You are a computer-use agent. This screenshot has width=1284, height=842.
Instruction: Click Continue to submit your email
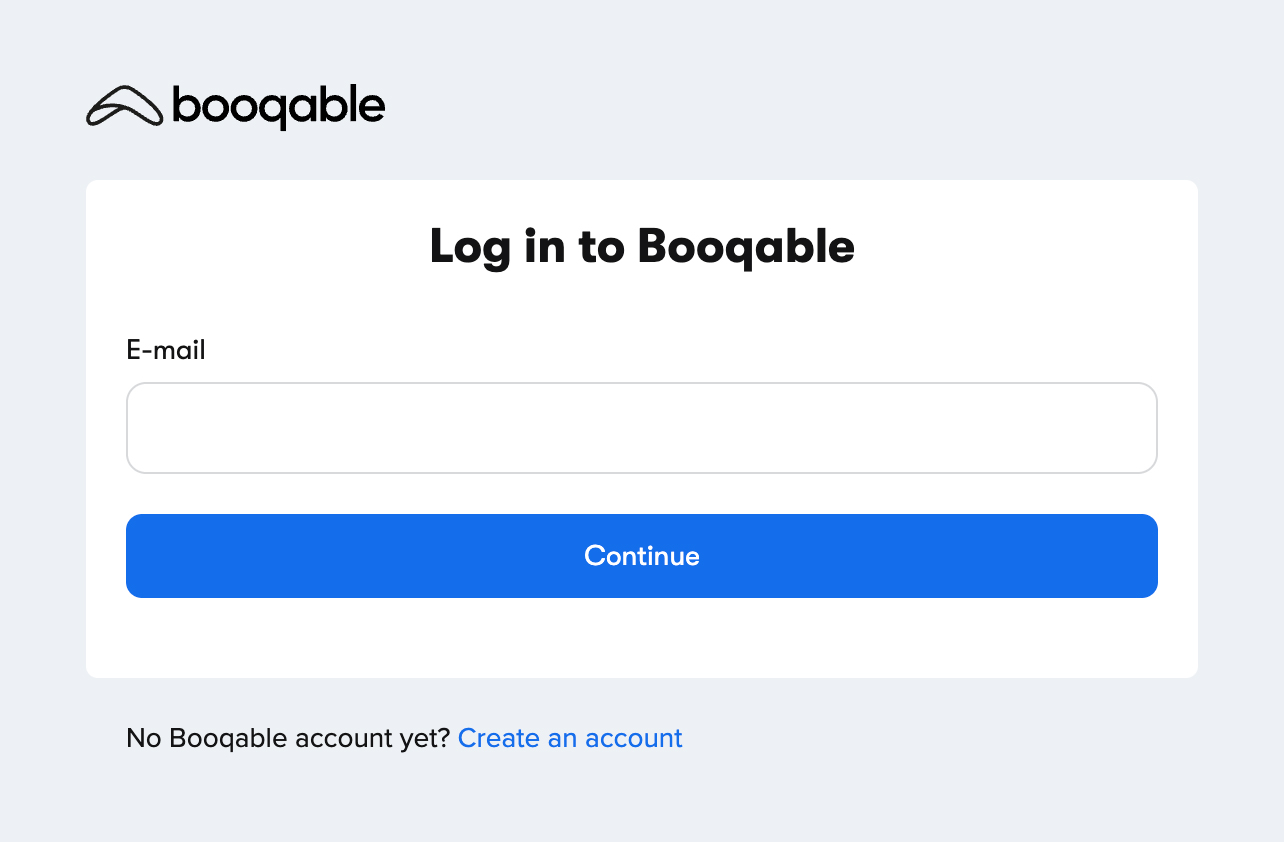click(641, 556)
